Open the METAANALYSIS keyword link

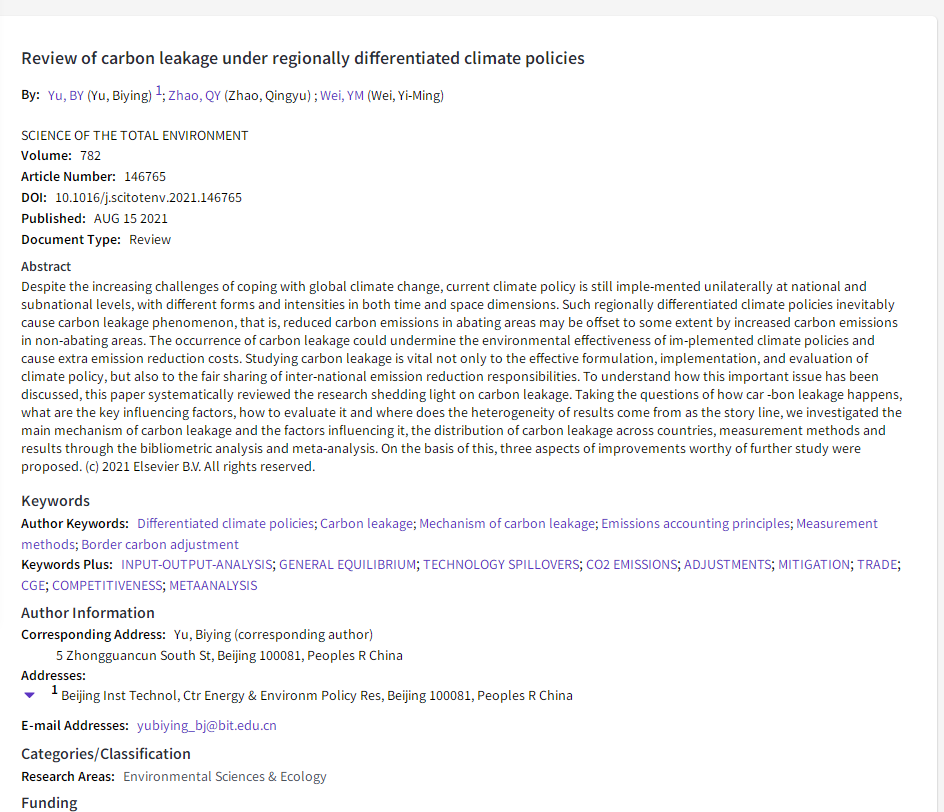tap(213, 586)
